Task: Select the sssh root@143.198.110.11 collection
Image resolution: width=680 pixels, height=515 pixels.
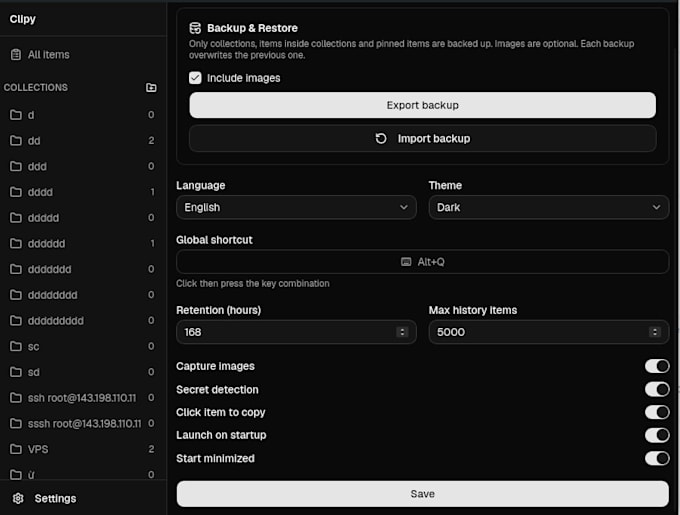Action: coord(83,424)
